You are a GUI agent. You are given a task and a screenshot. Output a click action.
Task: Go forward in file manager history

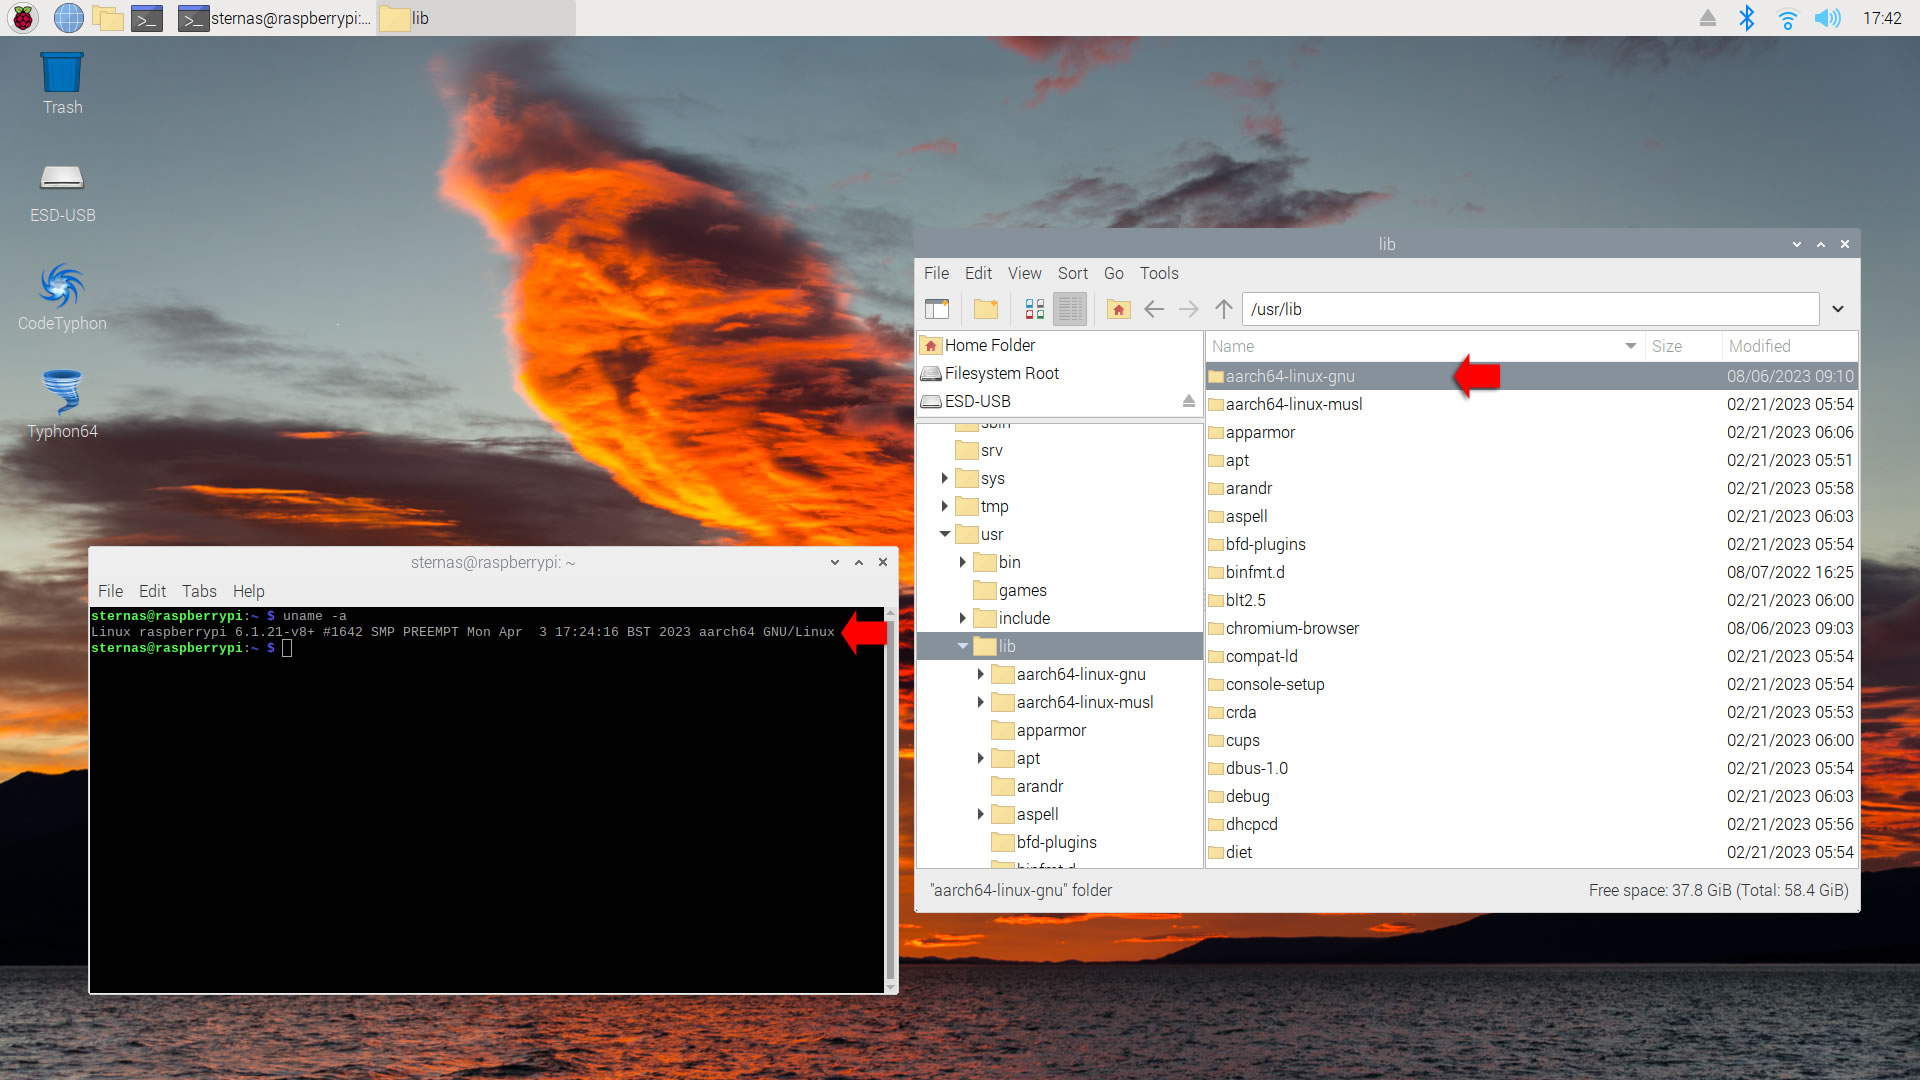[1188, 309]
